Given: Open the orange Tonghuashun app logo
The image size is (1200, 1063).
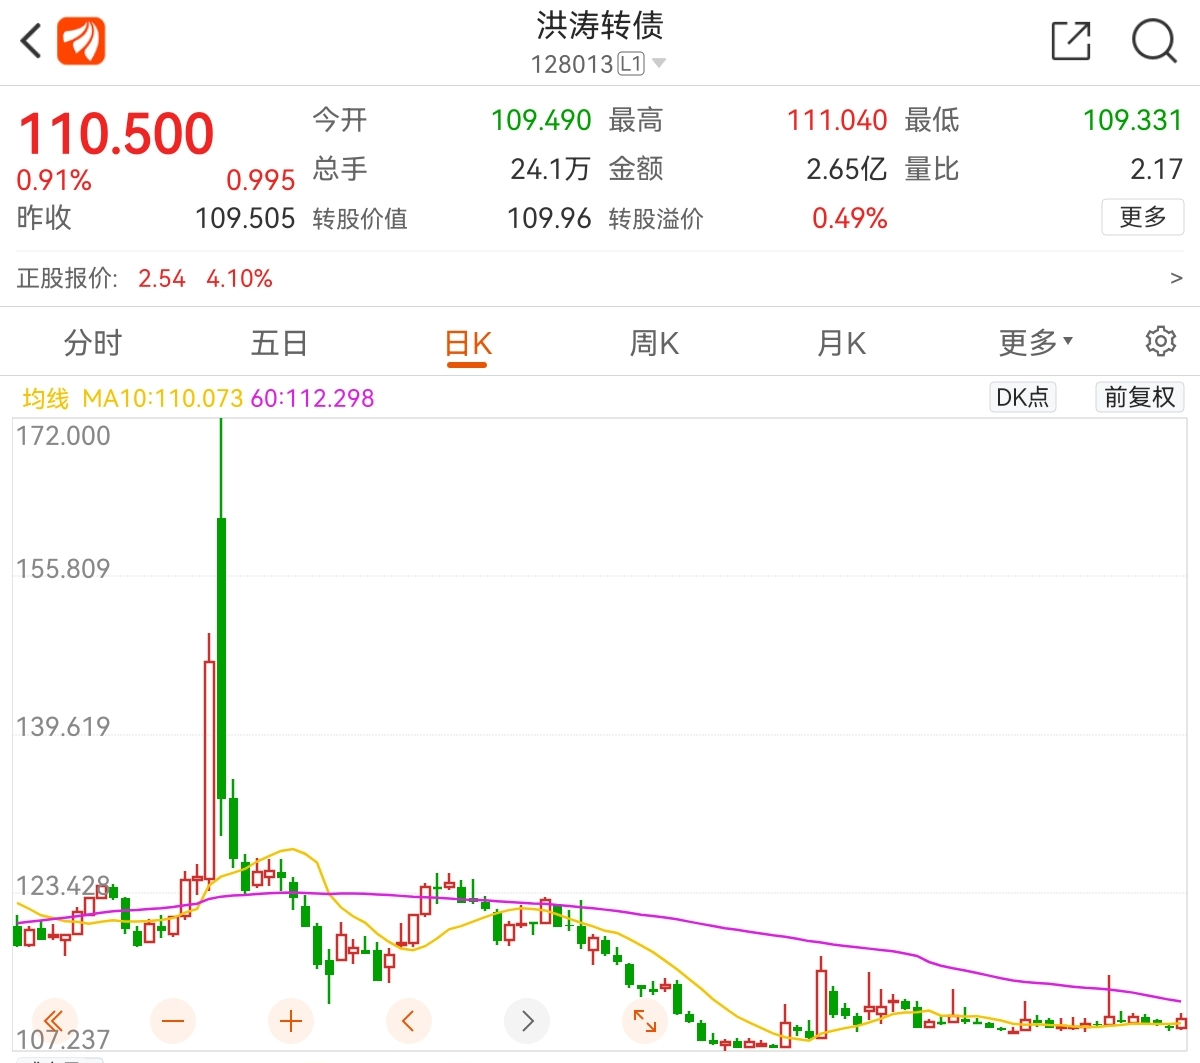Looking at the screenshot, I should pyautogui.click(x=81, y=42).
